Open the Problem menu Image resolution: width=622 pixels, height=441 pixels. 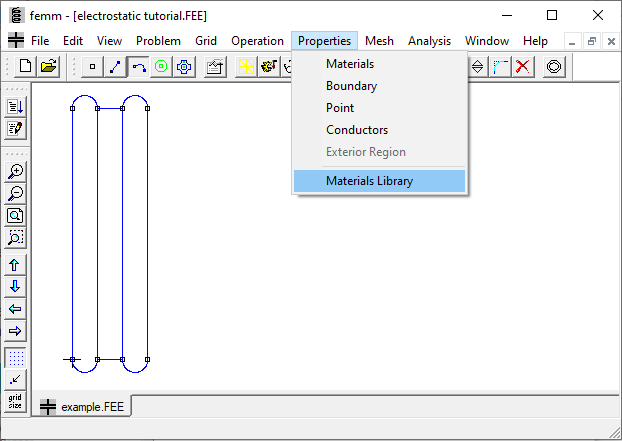158,41
